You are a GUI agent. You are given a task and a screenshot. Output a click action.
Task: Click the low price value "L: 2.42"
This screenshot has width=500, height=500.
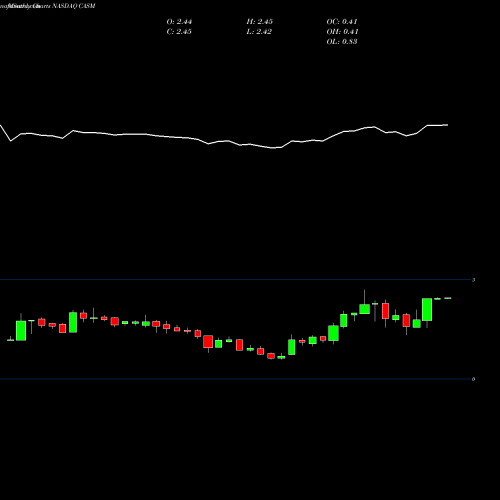coord(259,32)
